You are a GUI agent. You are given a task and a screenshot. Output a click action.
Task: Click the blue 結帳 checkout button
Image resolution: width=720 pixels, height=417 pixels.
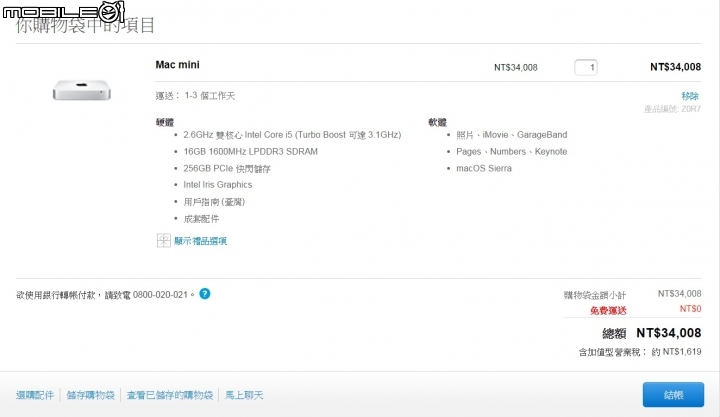click(673, 394)
